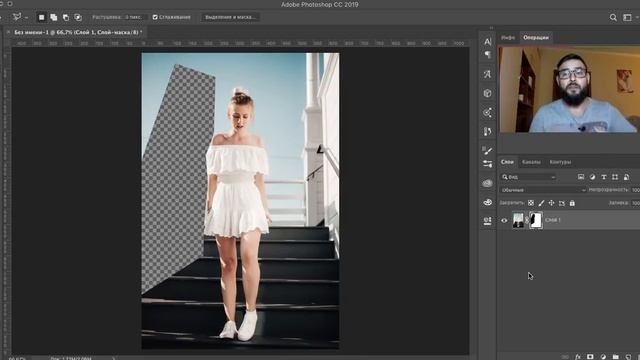Switch to the Контуры tab
The height and width of the screenshot is (360, 640).
[x=560, y=162]
